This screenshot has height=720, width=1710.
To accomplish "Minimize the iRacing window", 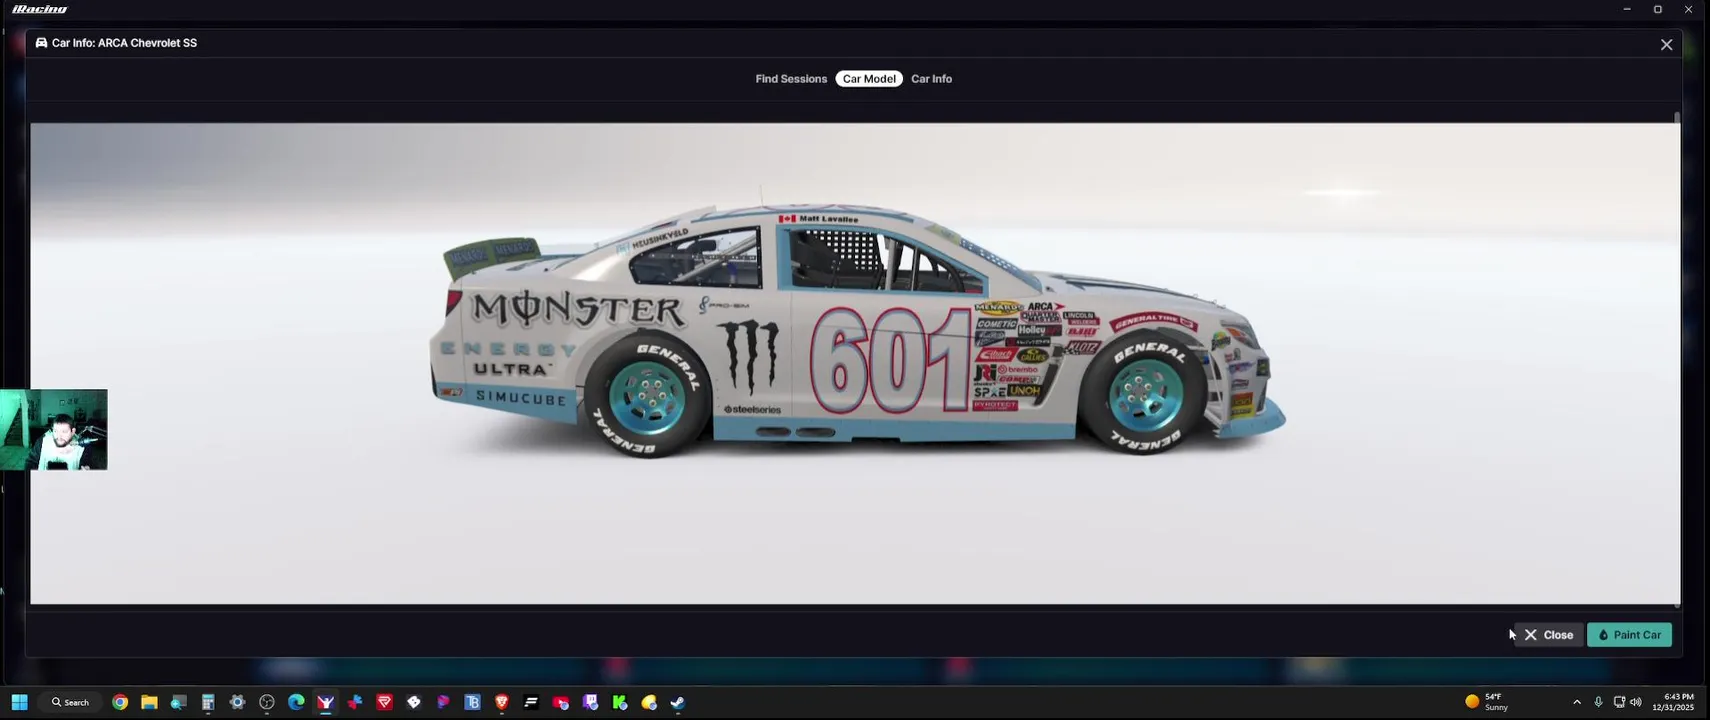I will (x=1627, y=9).
